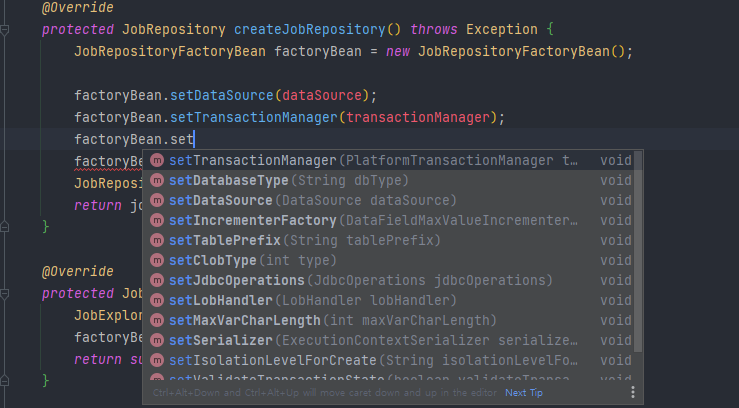Click the transactionManager argument in the editor
Viewport: 739px width, 408px height.
418,117
